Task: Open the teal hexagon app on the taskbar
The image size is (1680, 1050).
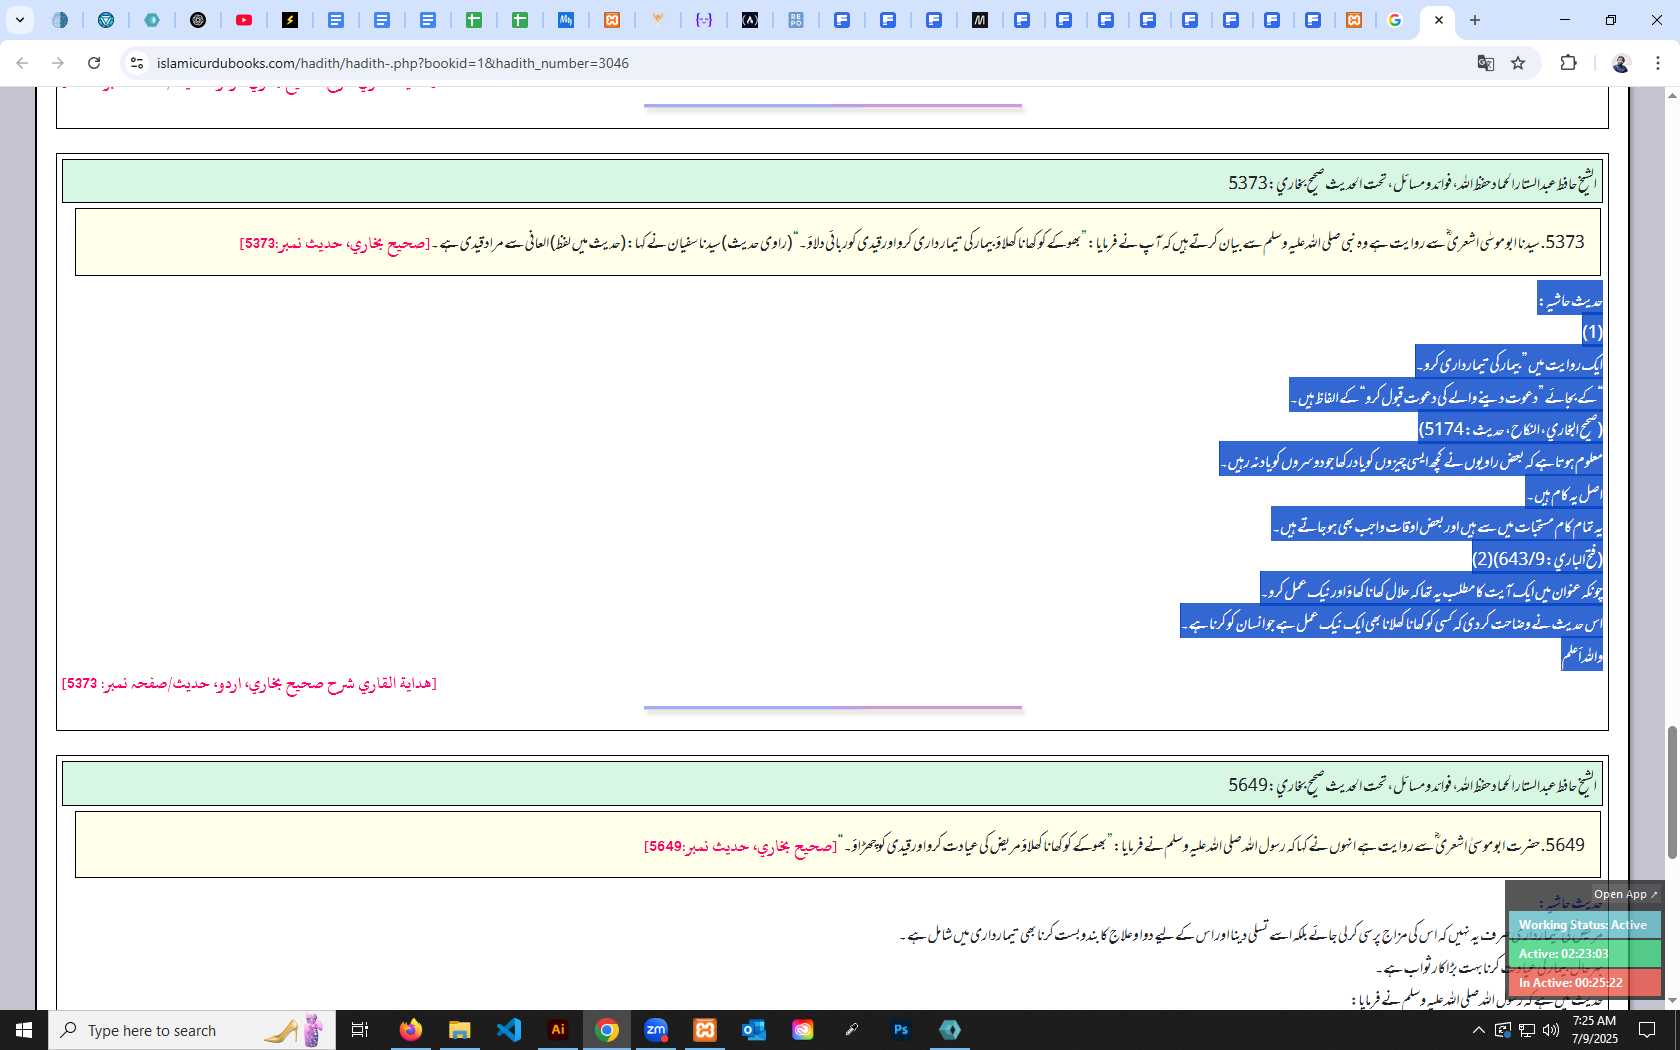Action: click(950, 1030)
